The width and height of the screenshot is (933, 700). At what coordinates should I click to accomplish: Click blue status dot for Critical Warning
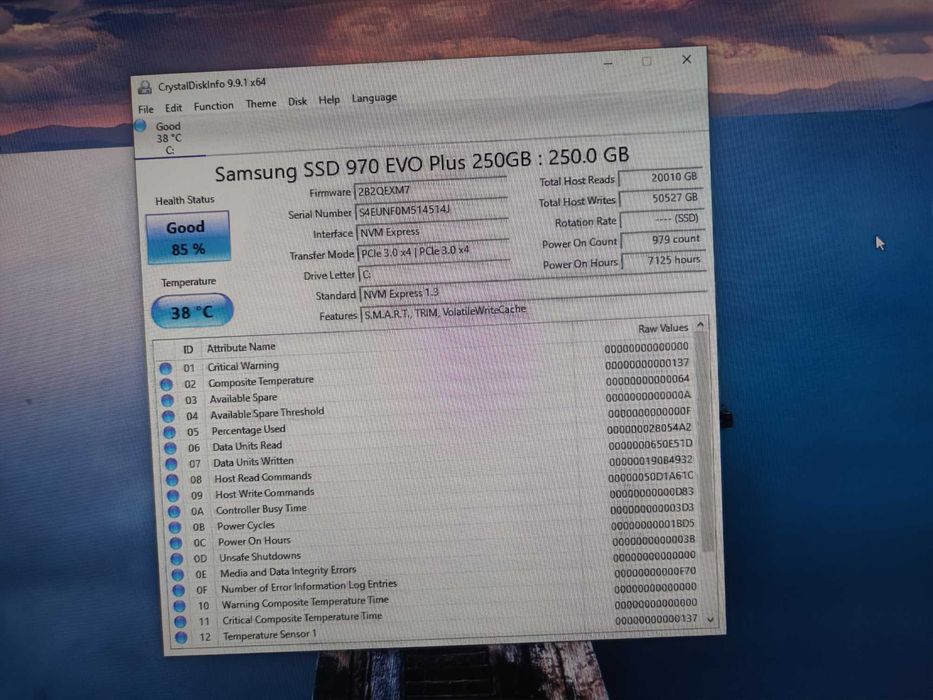[165, 368]
